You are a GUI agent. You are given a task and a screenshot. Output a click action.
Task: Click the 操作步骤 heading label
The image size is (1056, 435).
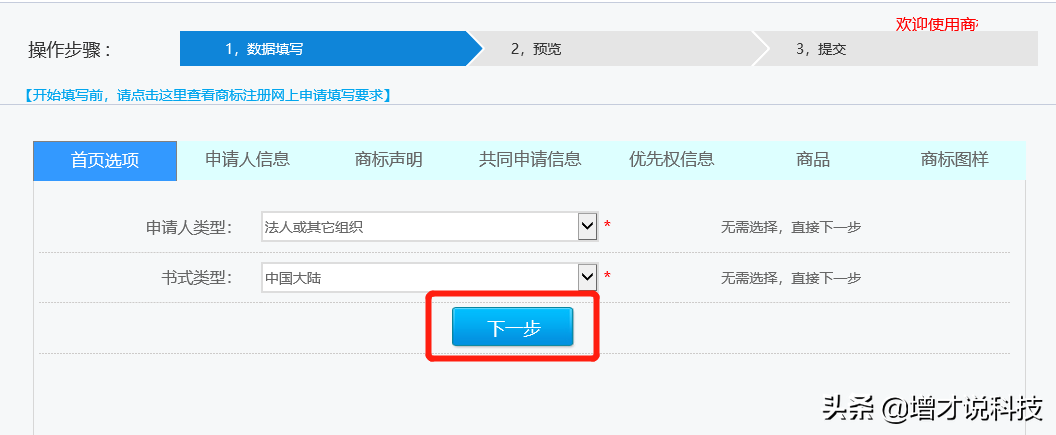click(x=70, y=50)
